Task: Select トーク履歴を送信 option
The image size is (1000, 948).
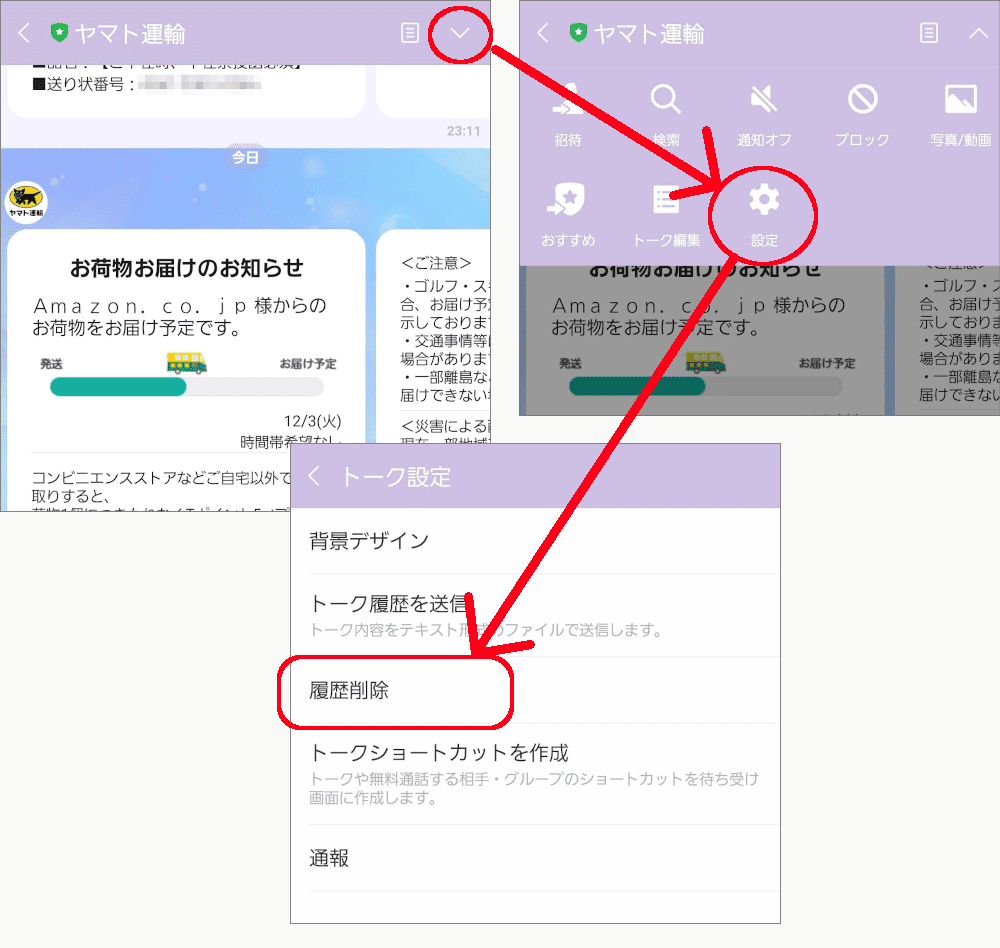Action: 535,615
